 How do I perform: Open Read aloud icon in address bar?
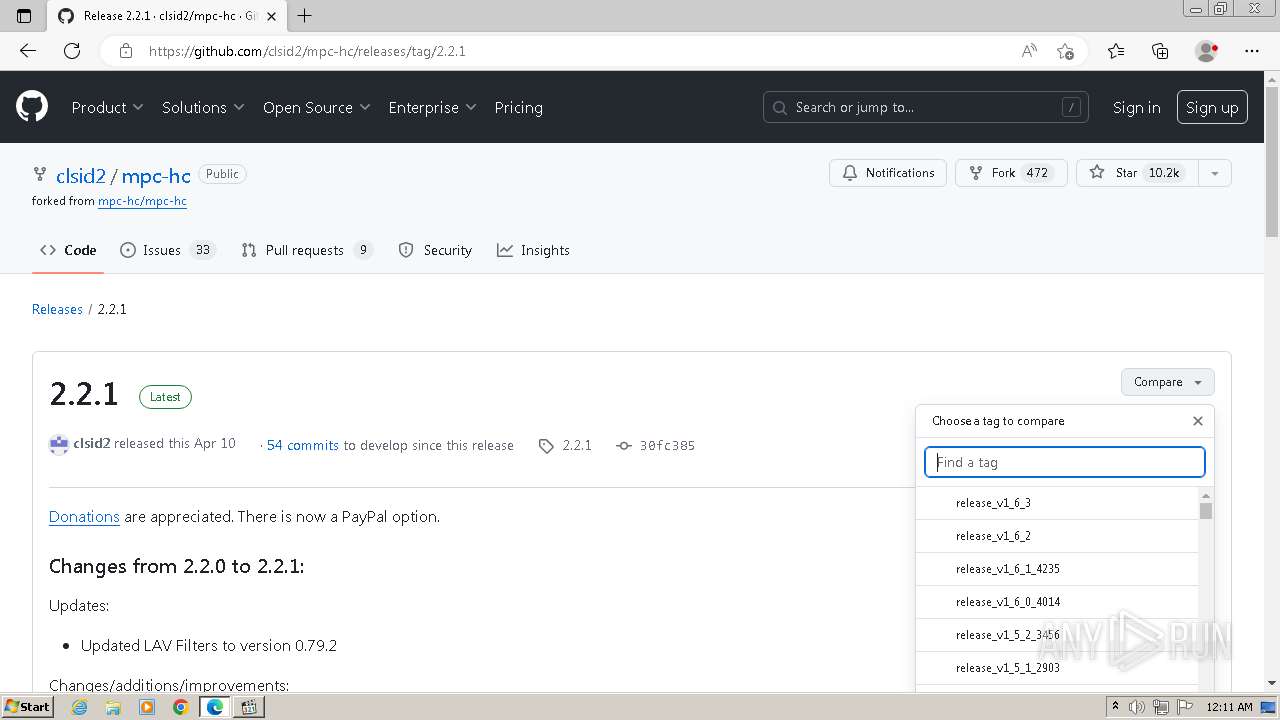(x=1029, y=51)
